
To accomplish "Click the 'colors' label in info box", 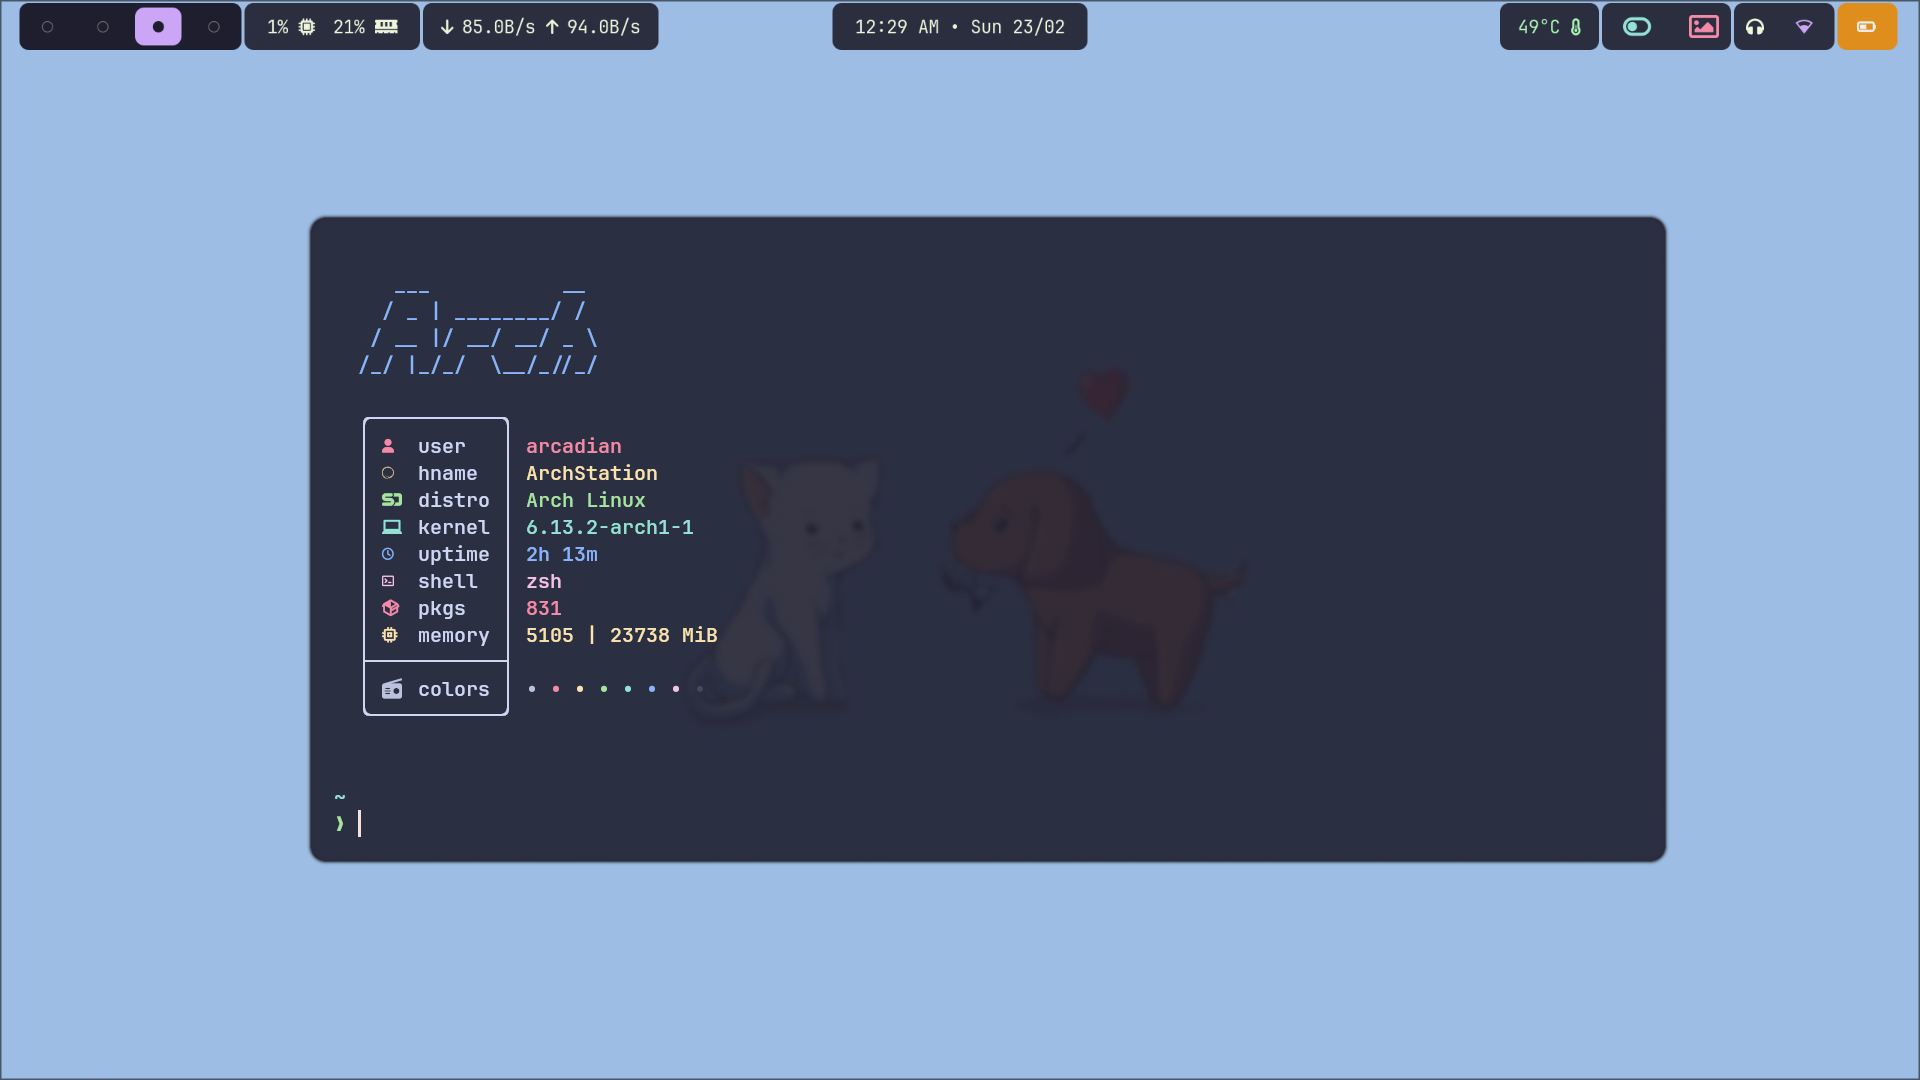I will point(454,689).
